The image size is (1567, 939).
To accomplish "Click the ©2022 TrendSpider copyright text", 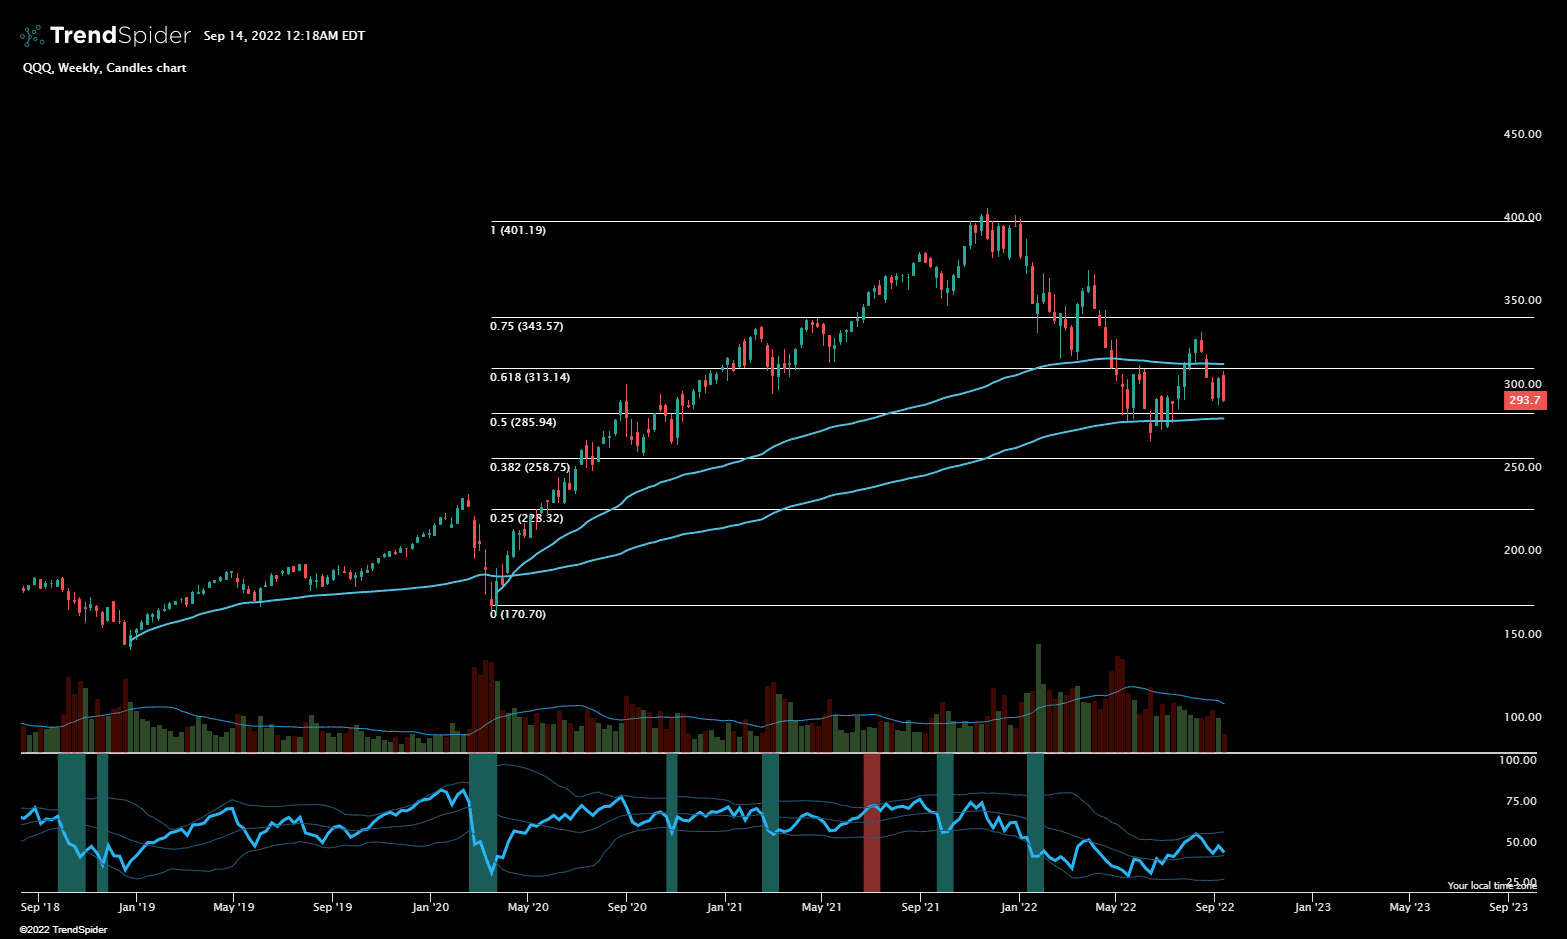I will click(x=63, y=930).
